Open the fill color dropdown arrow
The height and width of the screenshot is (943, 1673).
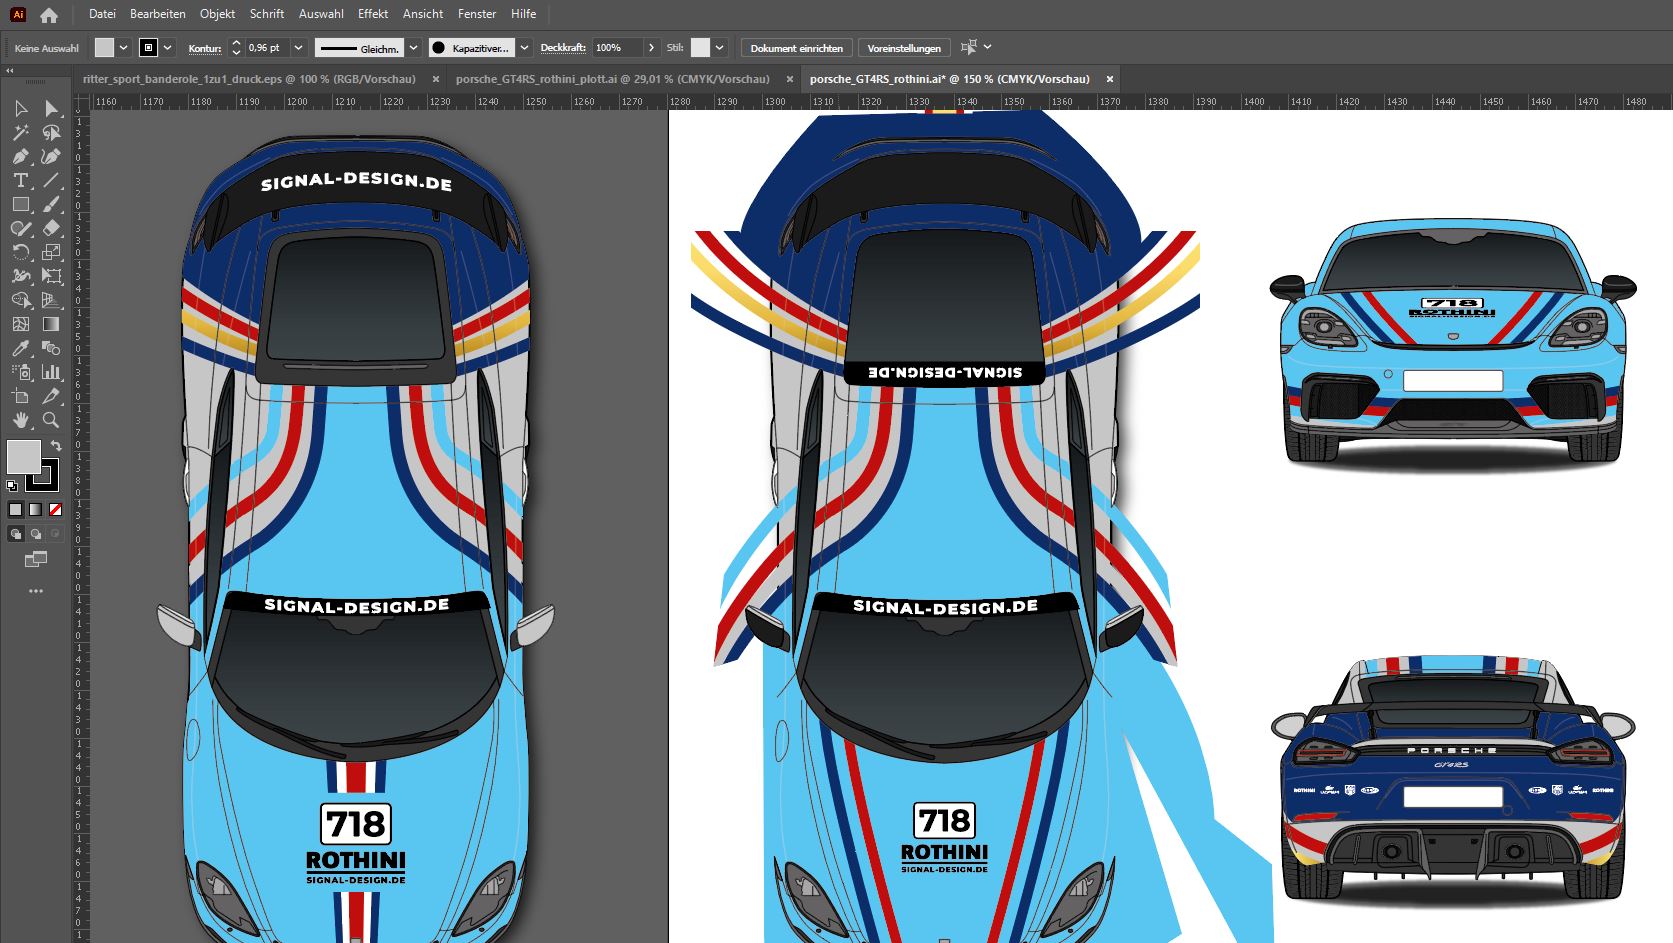point(124,47)
